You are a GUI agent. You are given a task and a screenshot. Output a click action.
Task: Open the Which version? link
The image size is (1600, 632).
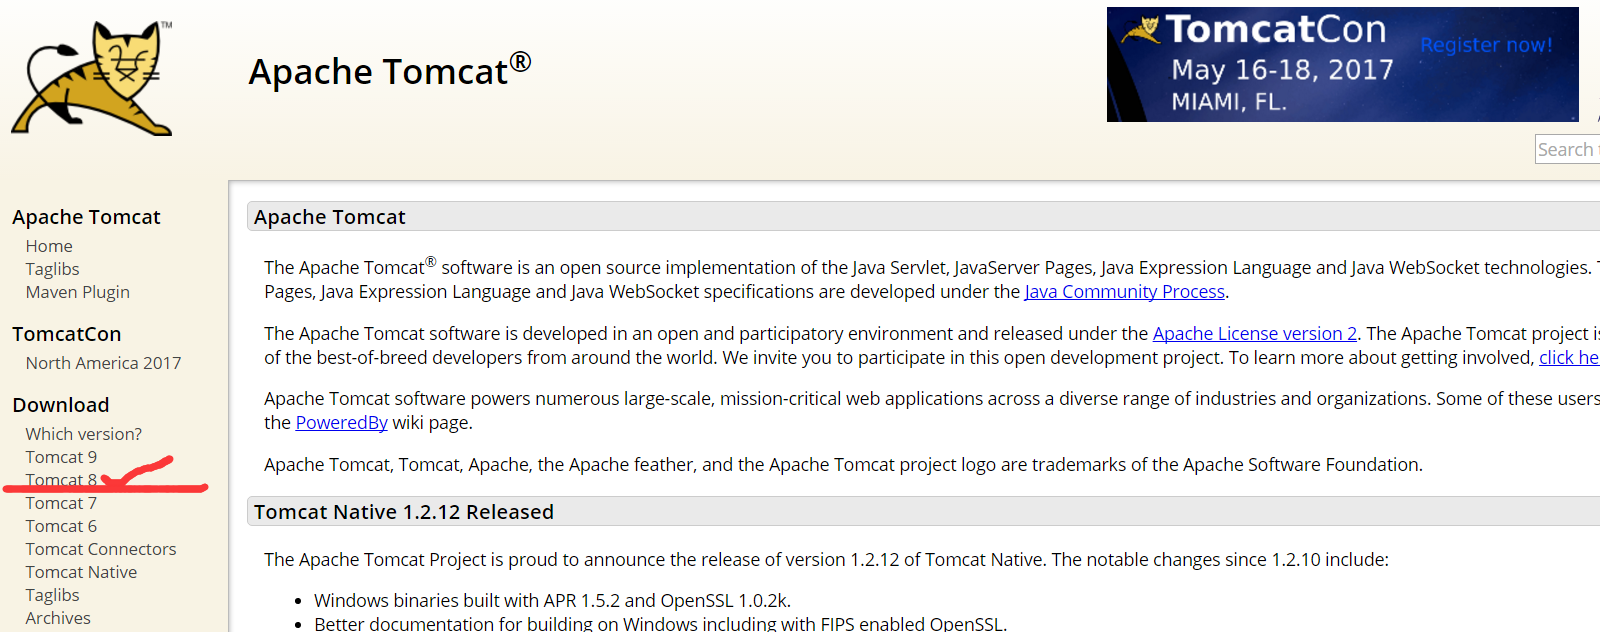(84, 434)
